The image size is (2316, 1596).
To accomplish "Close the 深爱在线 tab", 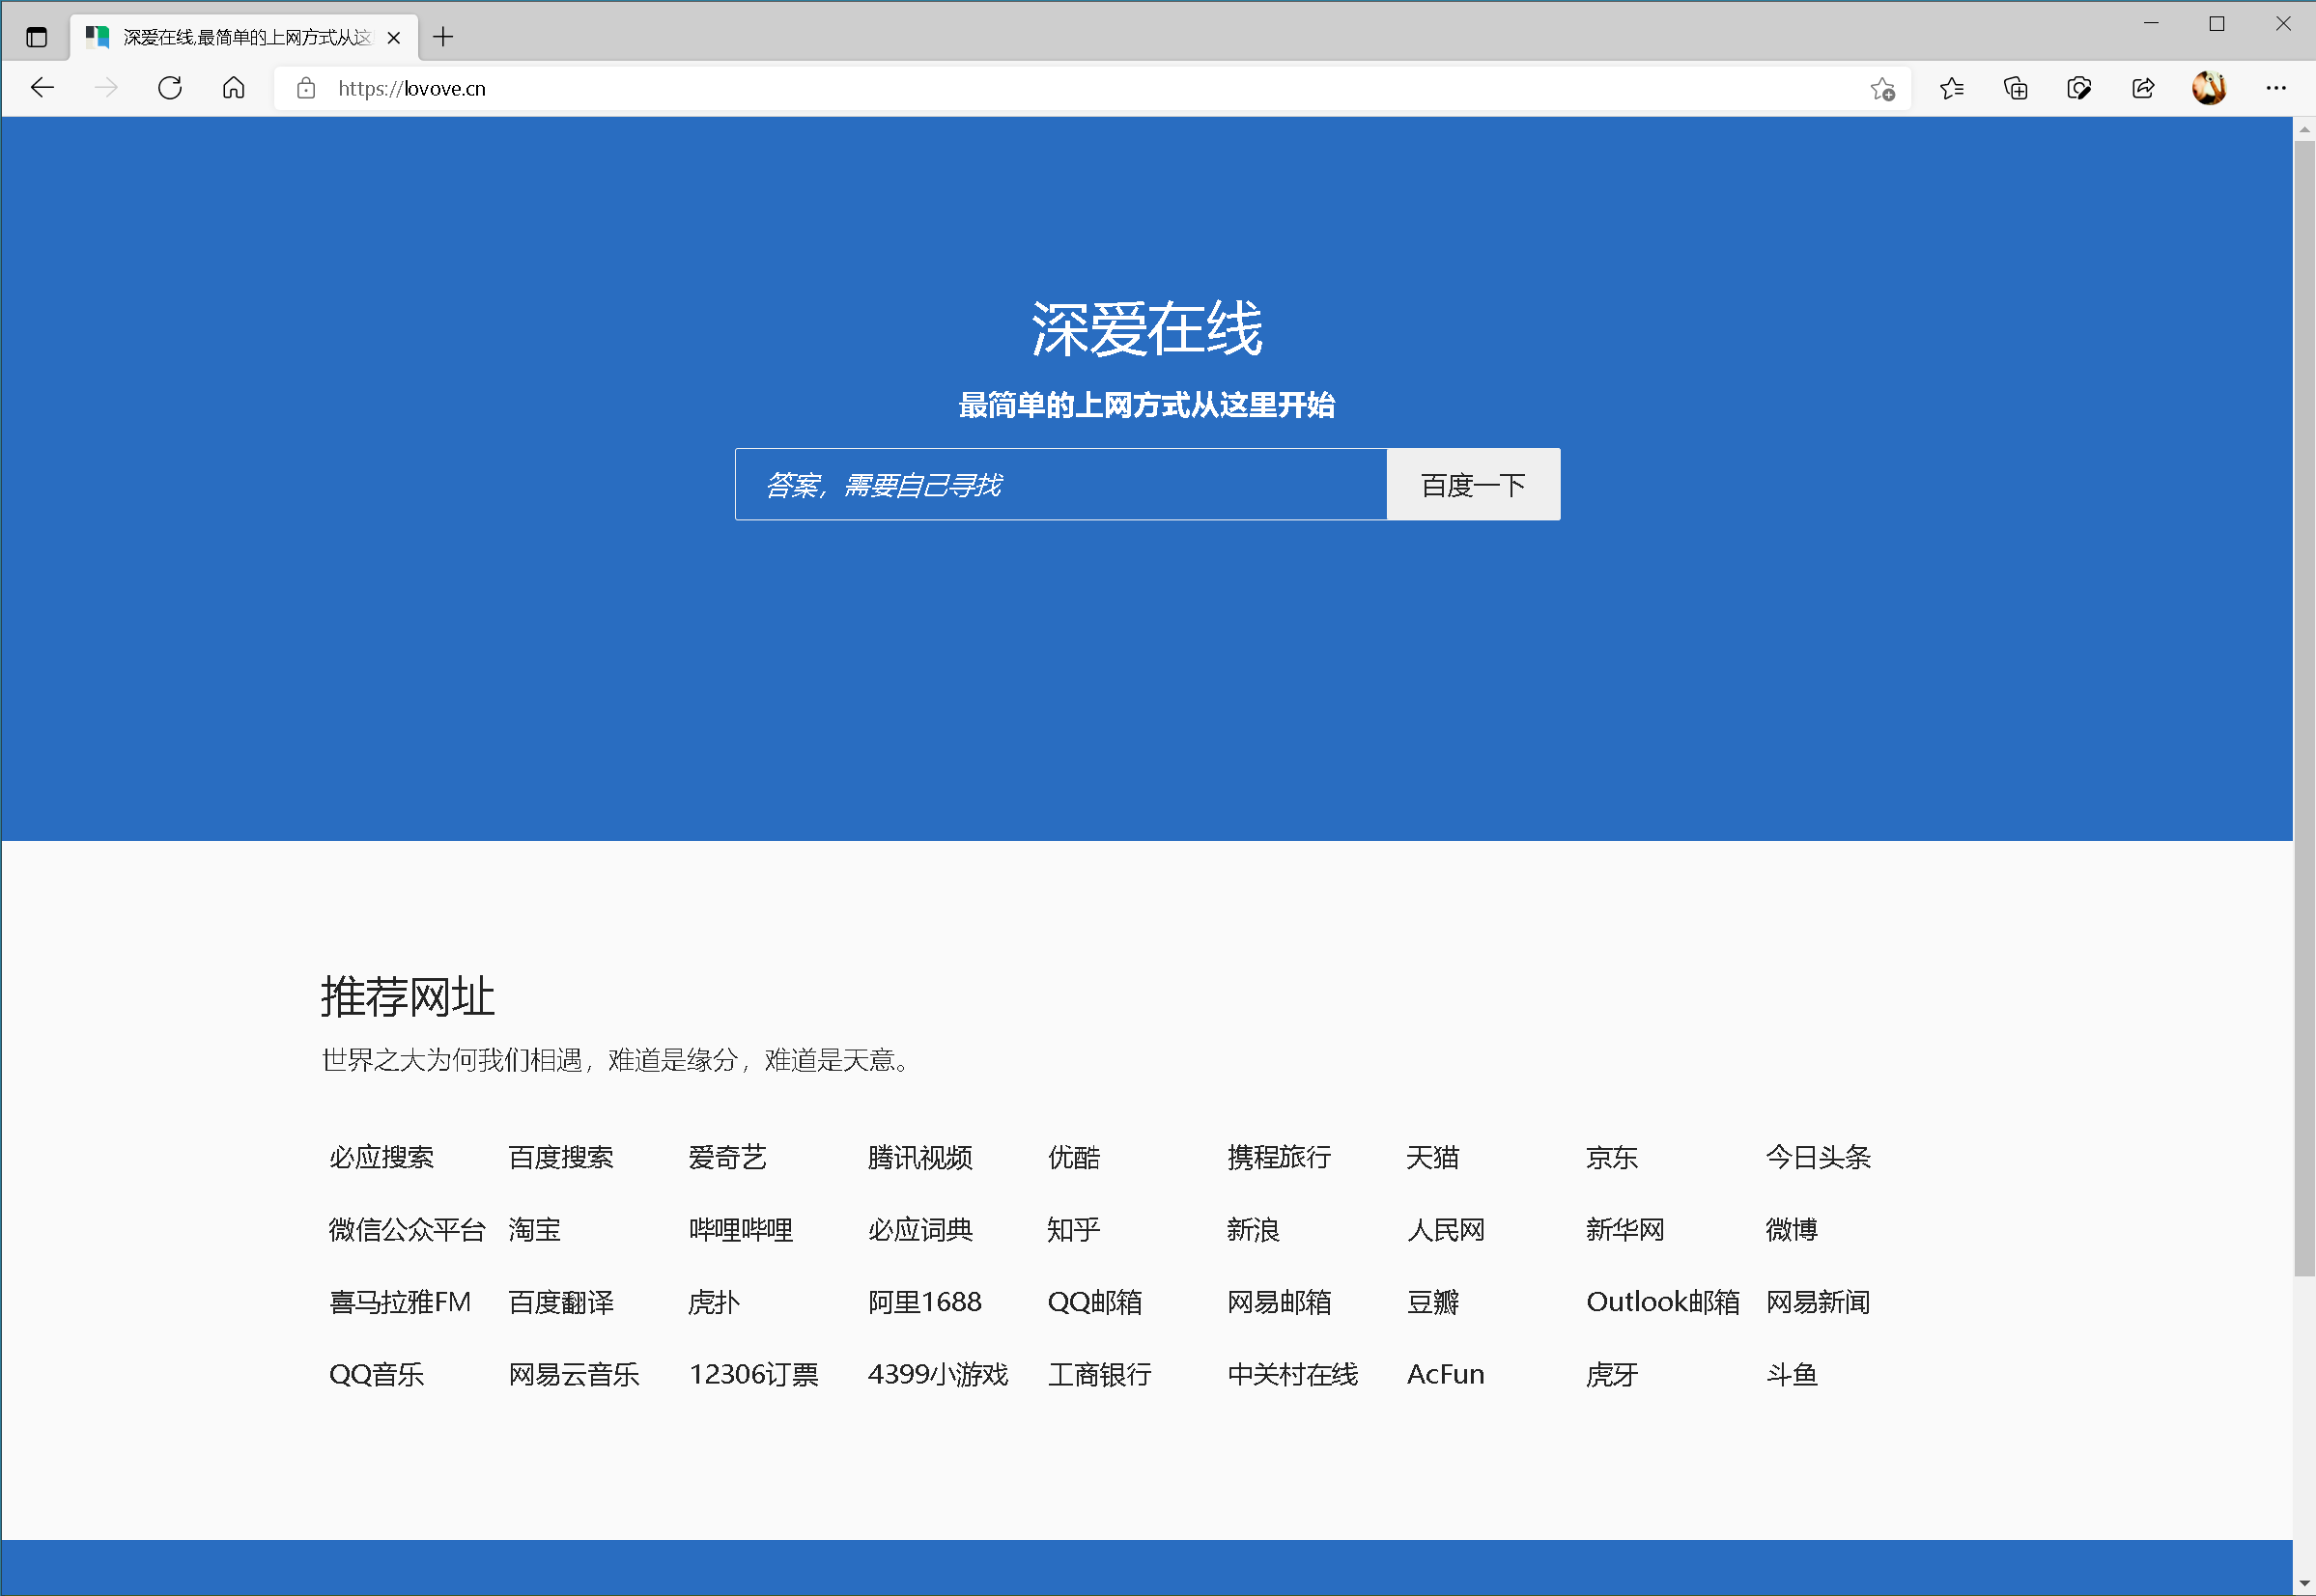I will (394, 38).
